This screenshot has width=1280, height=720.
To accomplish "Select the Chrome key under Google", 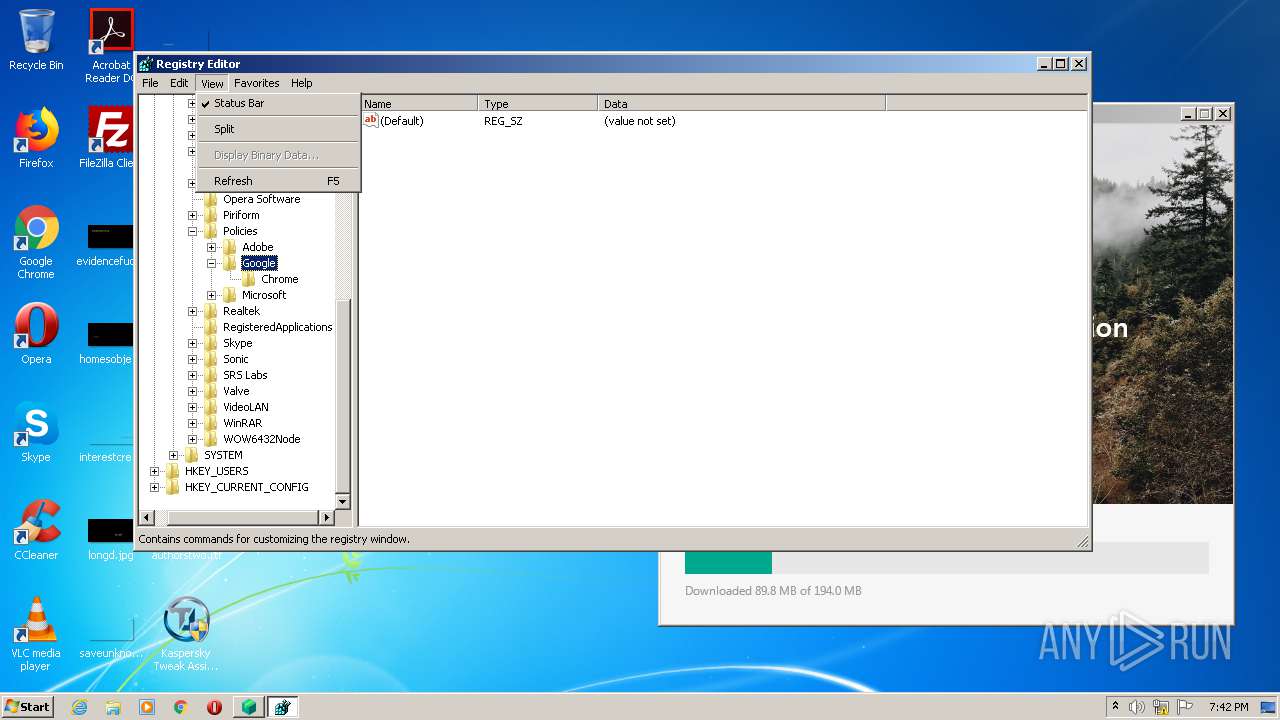I will pos(279,279).
